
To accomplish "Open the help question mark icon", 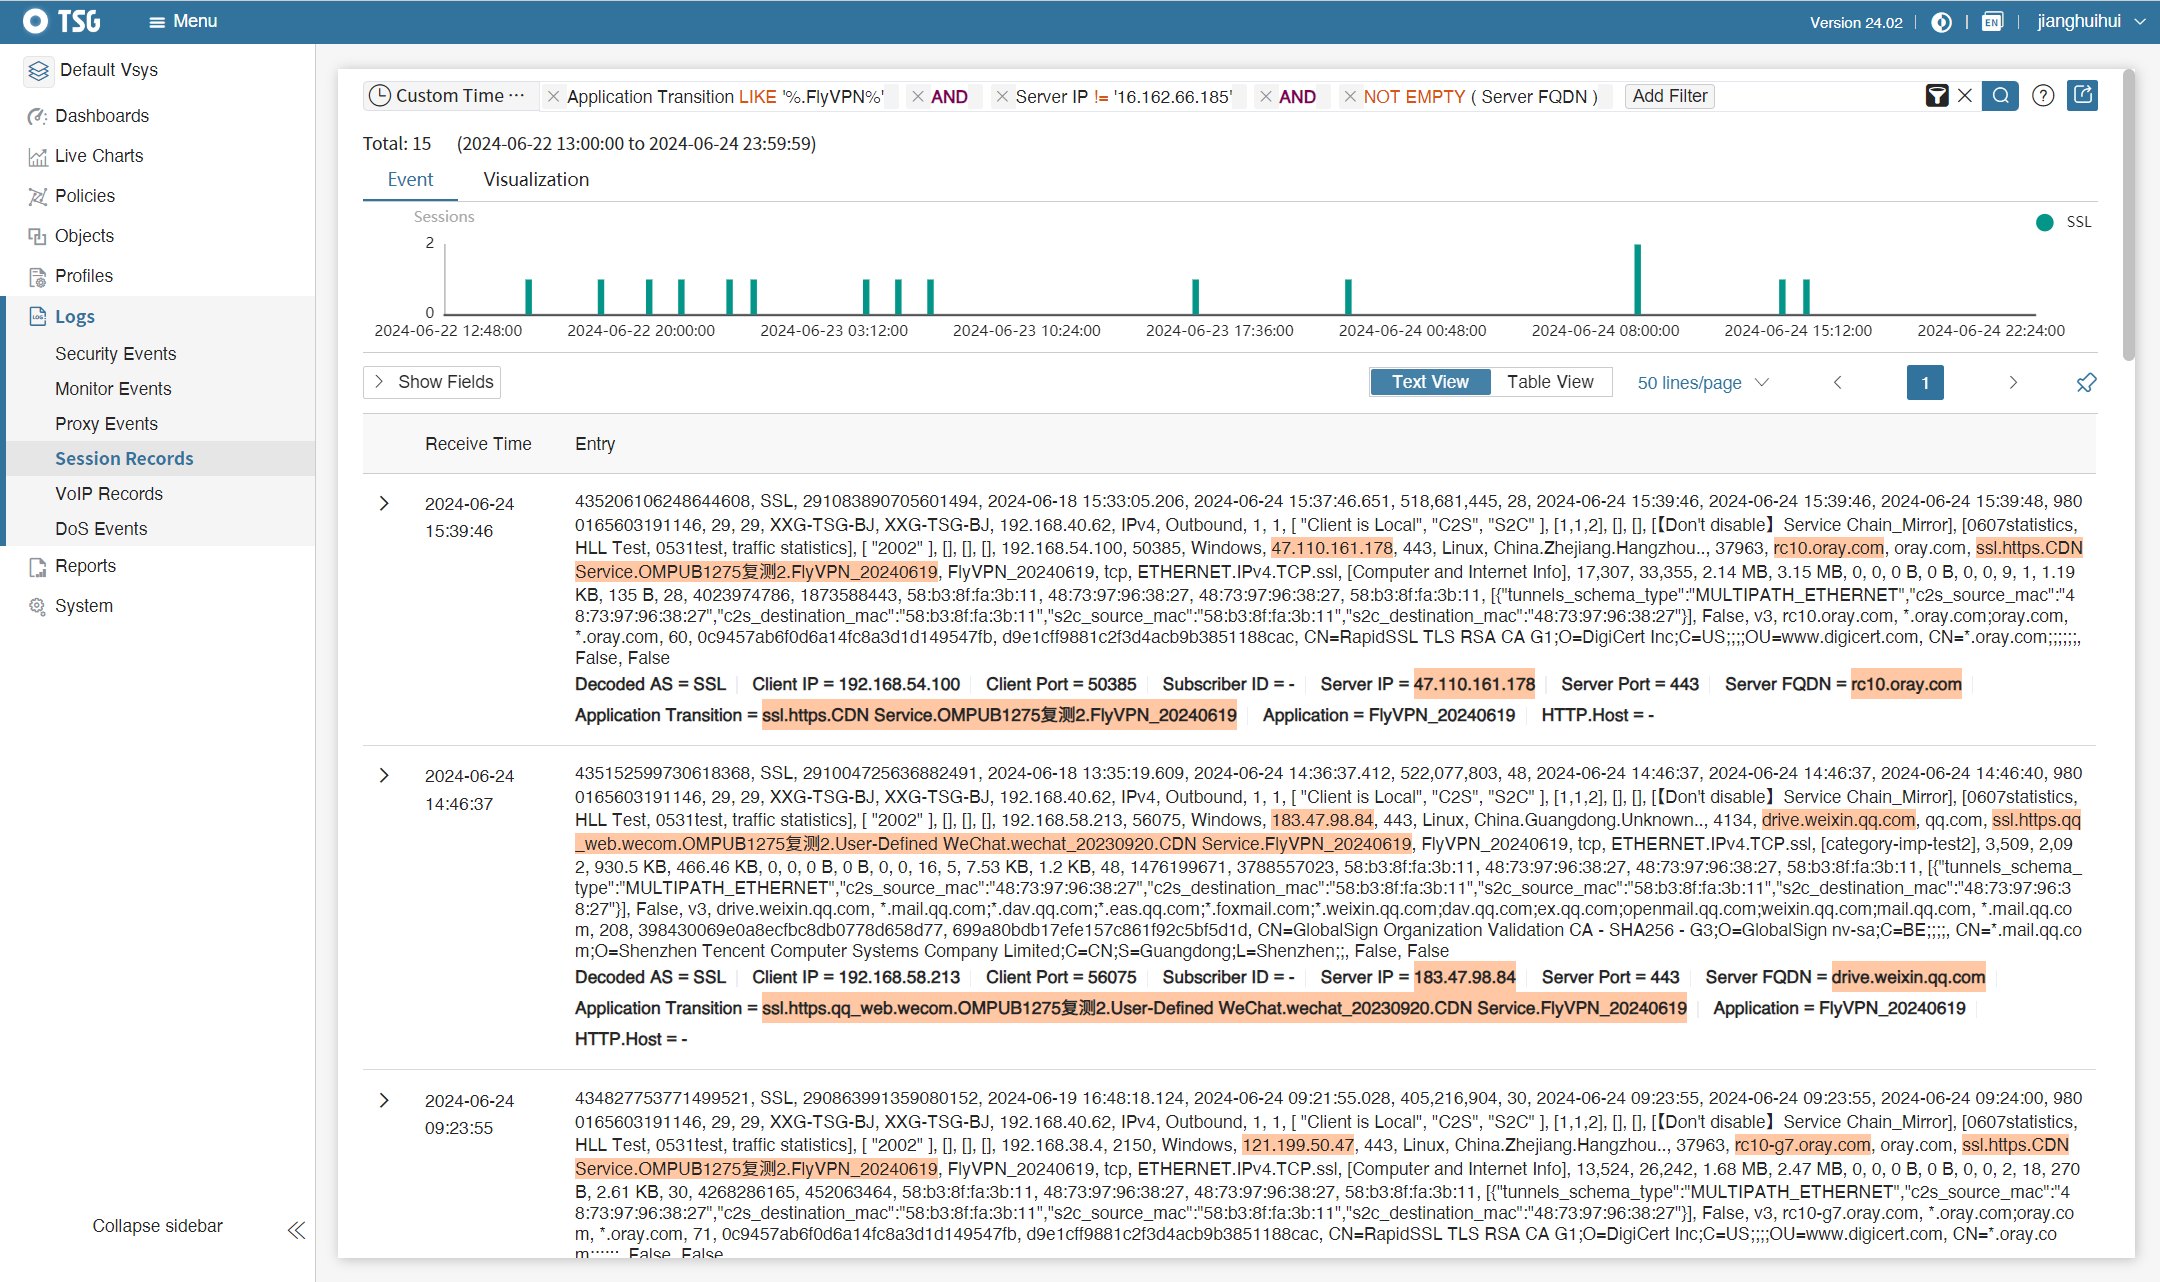I will (x=2043, y=96).
